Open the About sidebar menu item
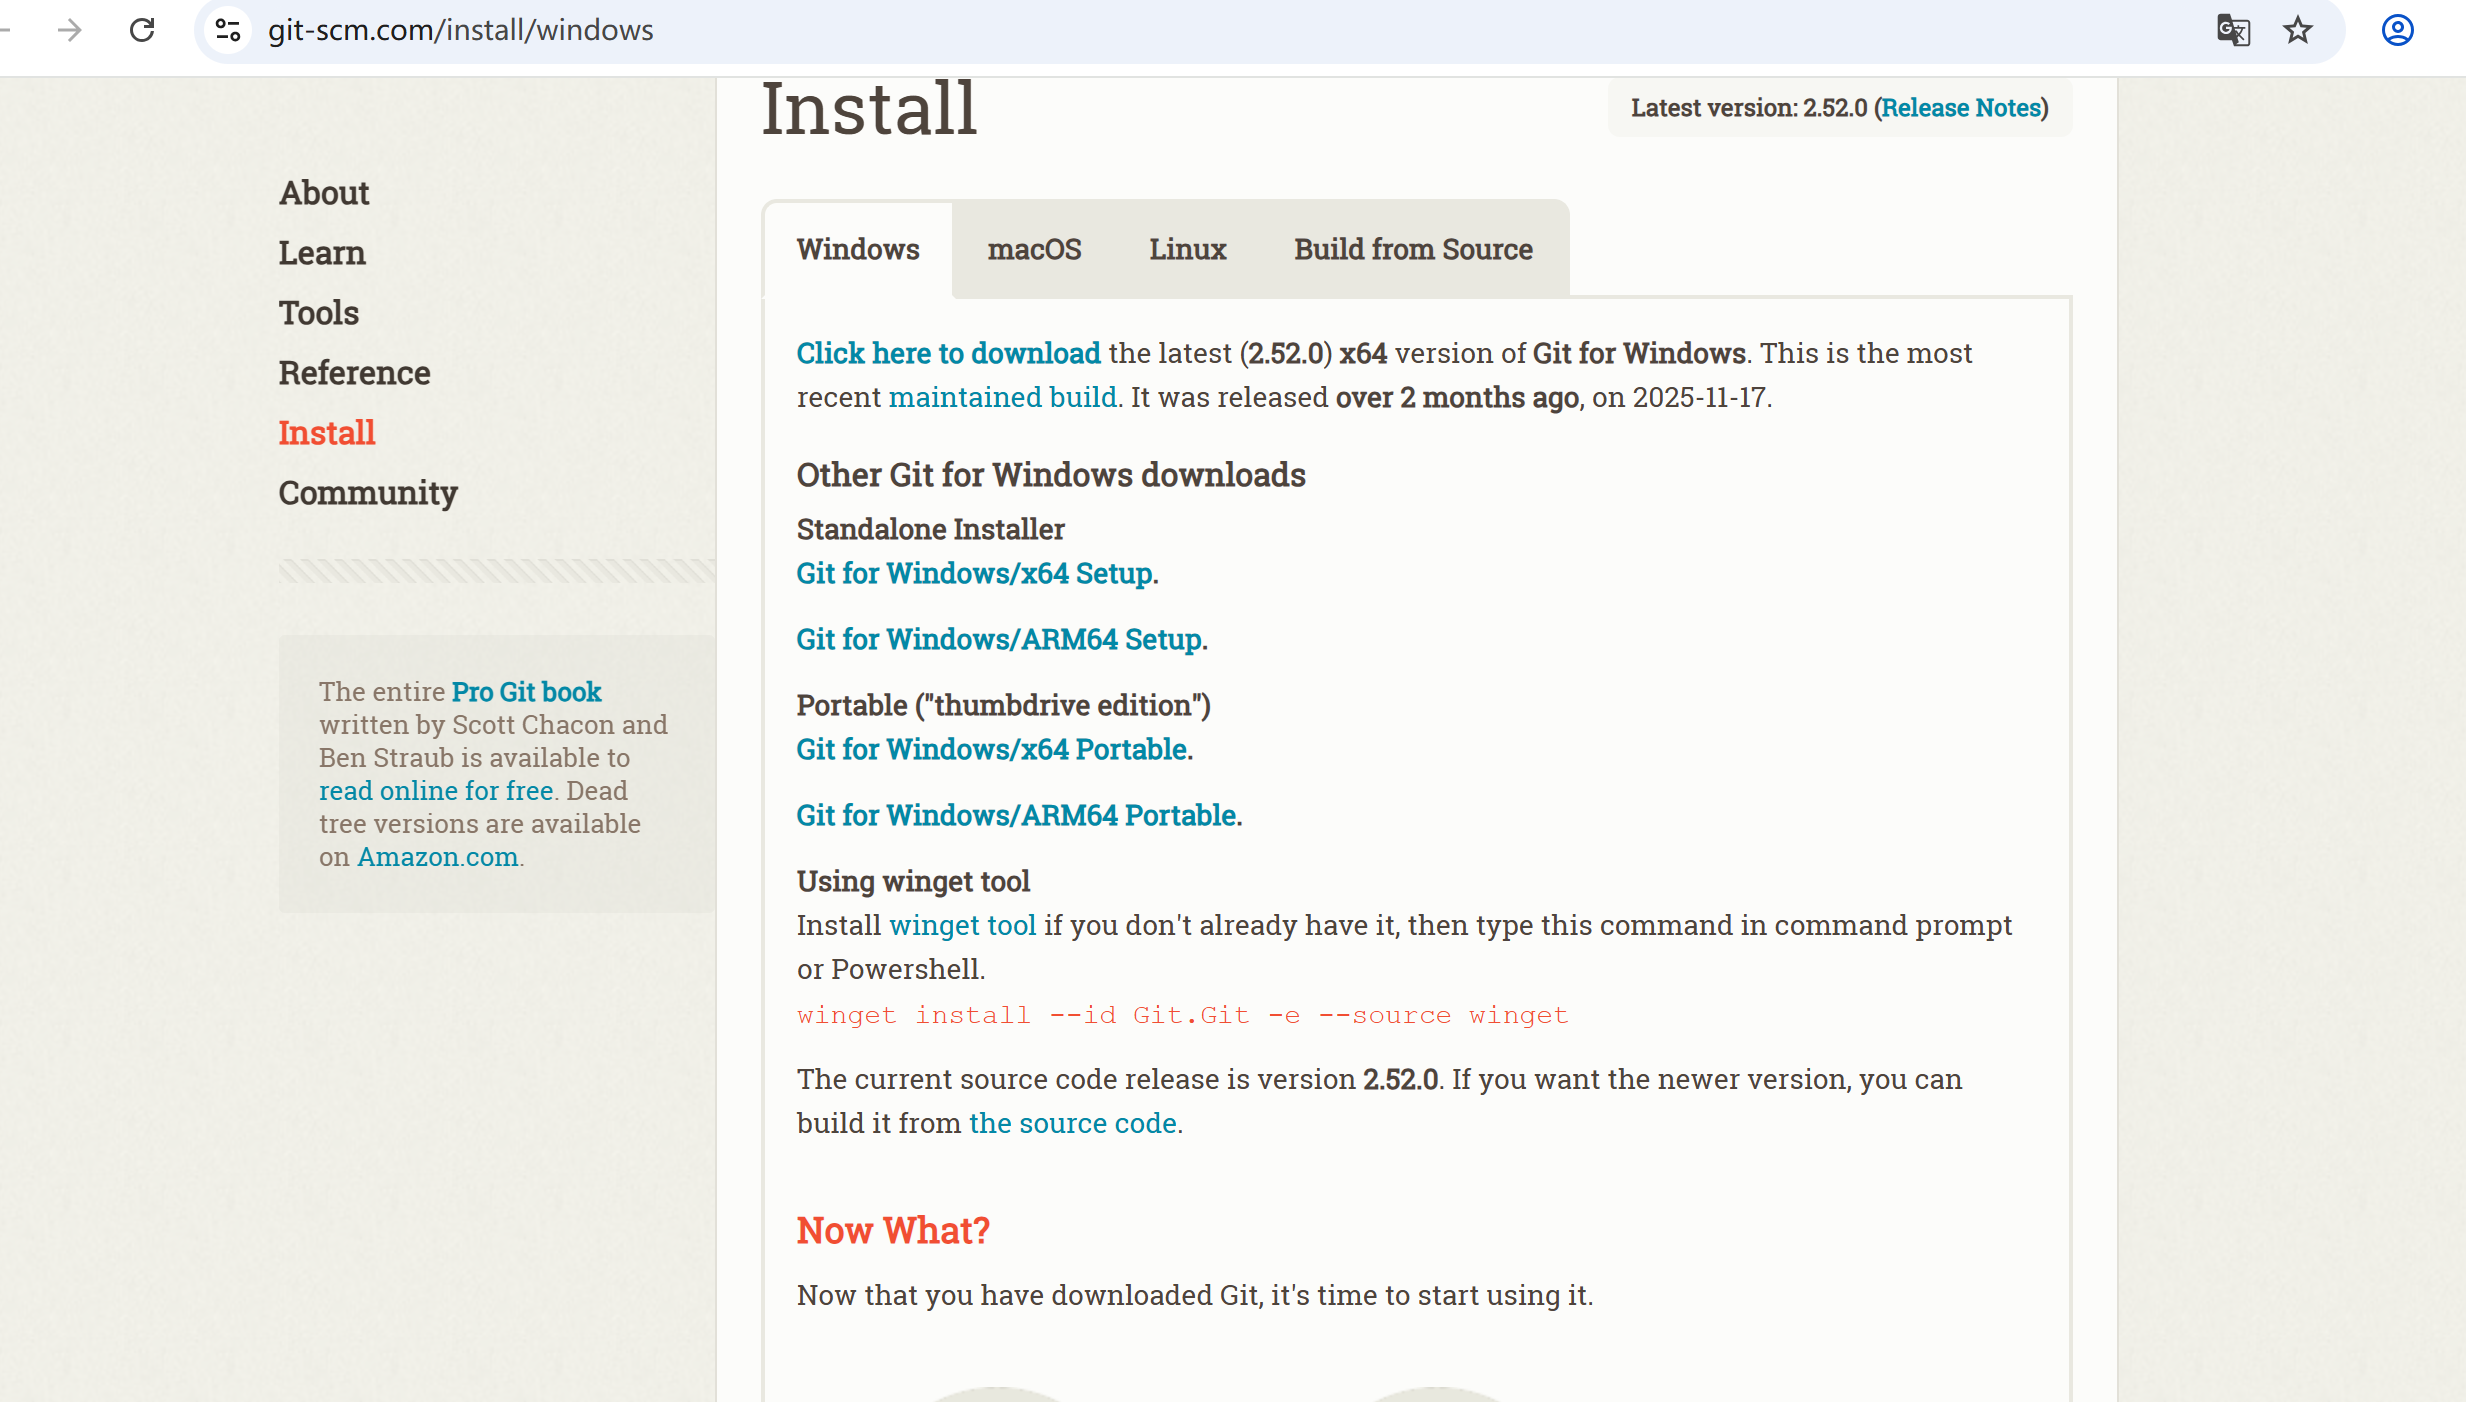Viewport: 2466px width, 1402px height. click(324, 193)
